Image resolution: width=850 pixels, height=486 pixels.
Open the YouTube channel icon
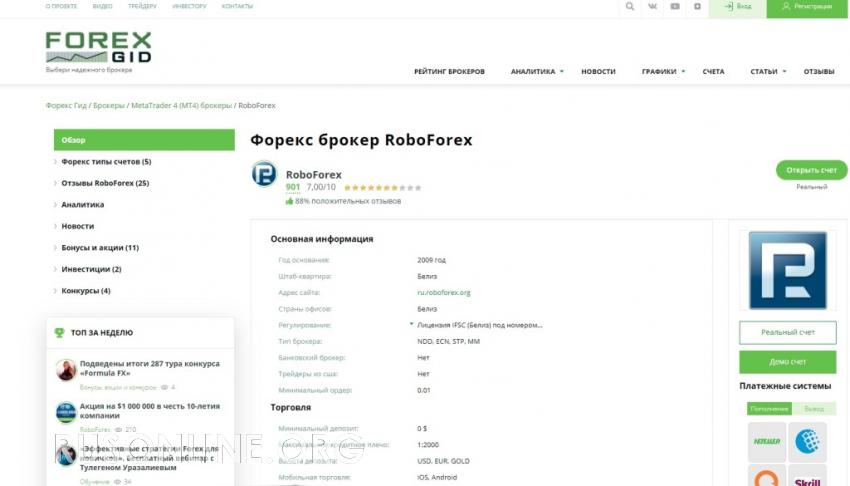pyautogui.click(x=675, y=6)
